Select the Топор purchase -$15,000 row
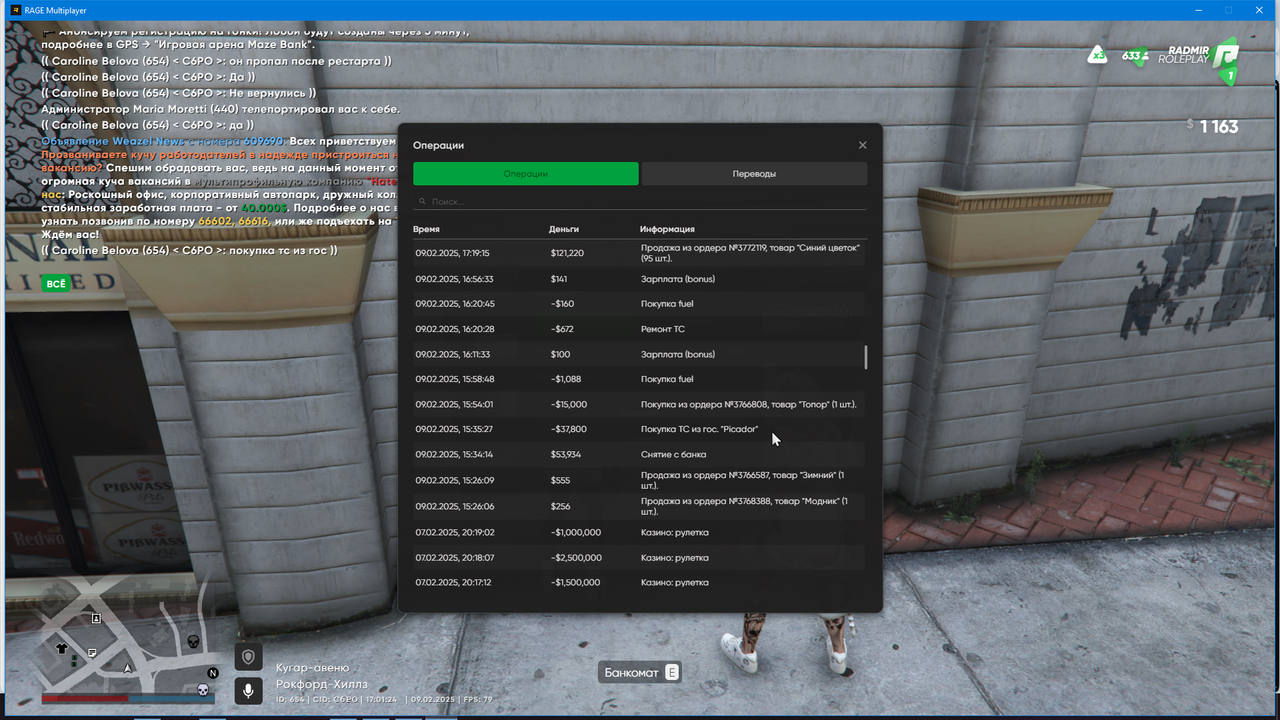Image resolution: width=1280 pixels, height=720 pixels. pos(640,404)
